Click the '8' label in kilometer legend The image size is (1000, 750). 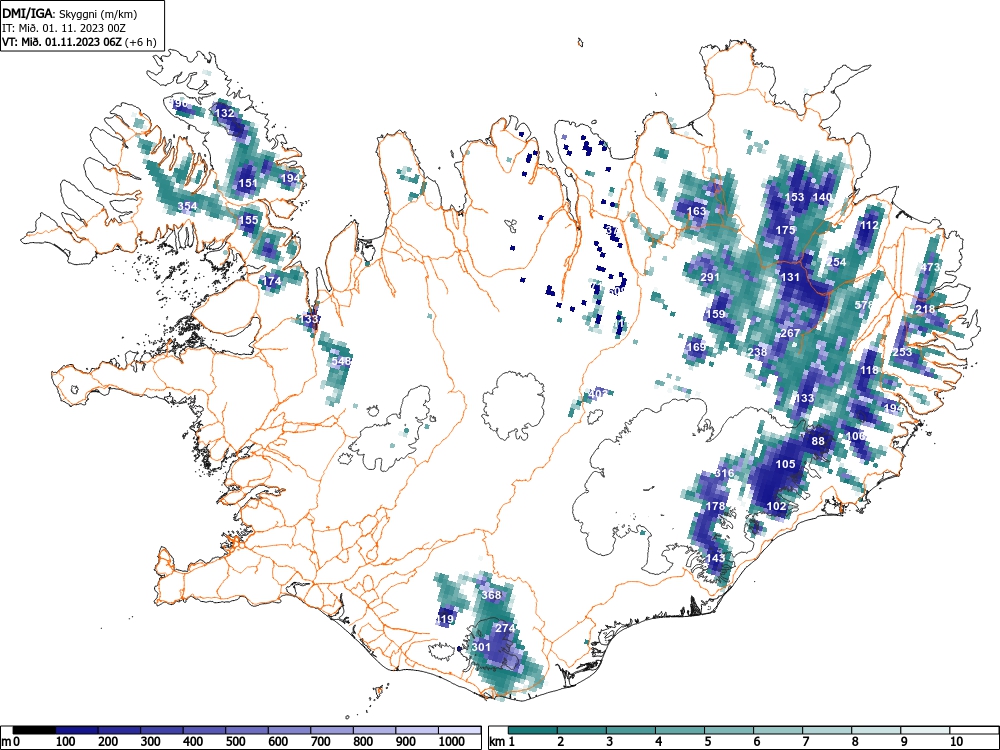point(855,742)
